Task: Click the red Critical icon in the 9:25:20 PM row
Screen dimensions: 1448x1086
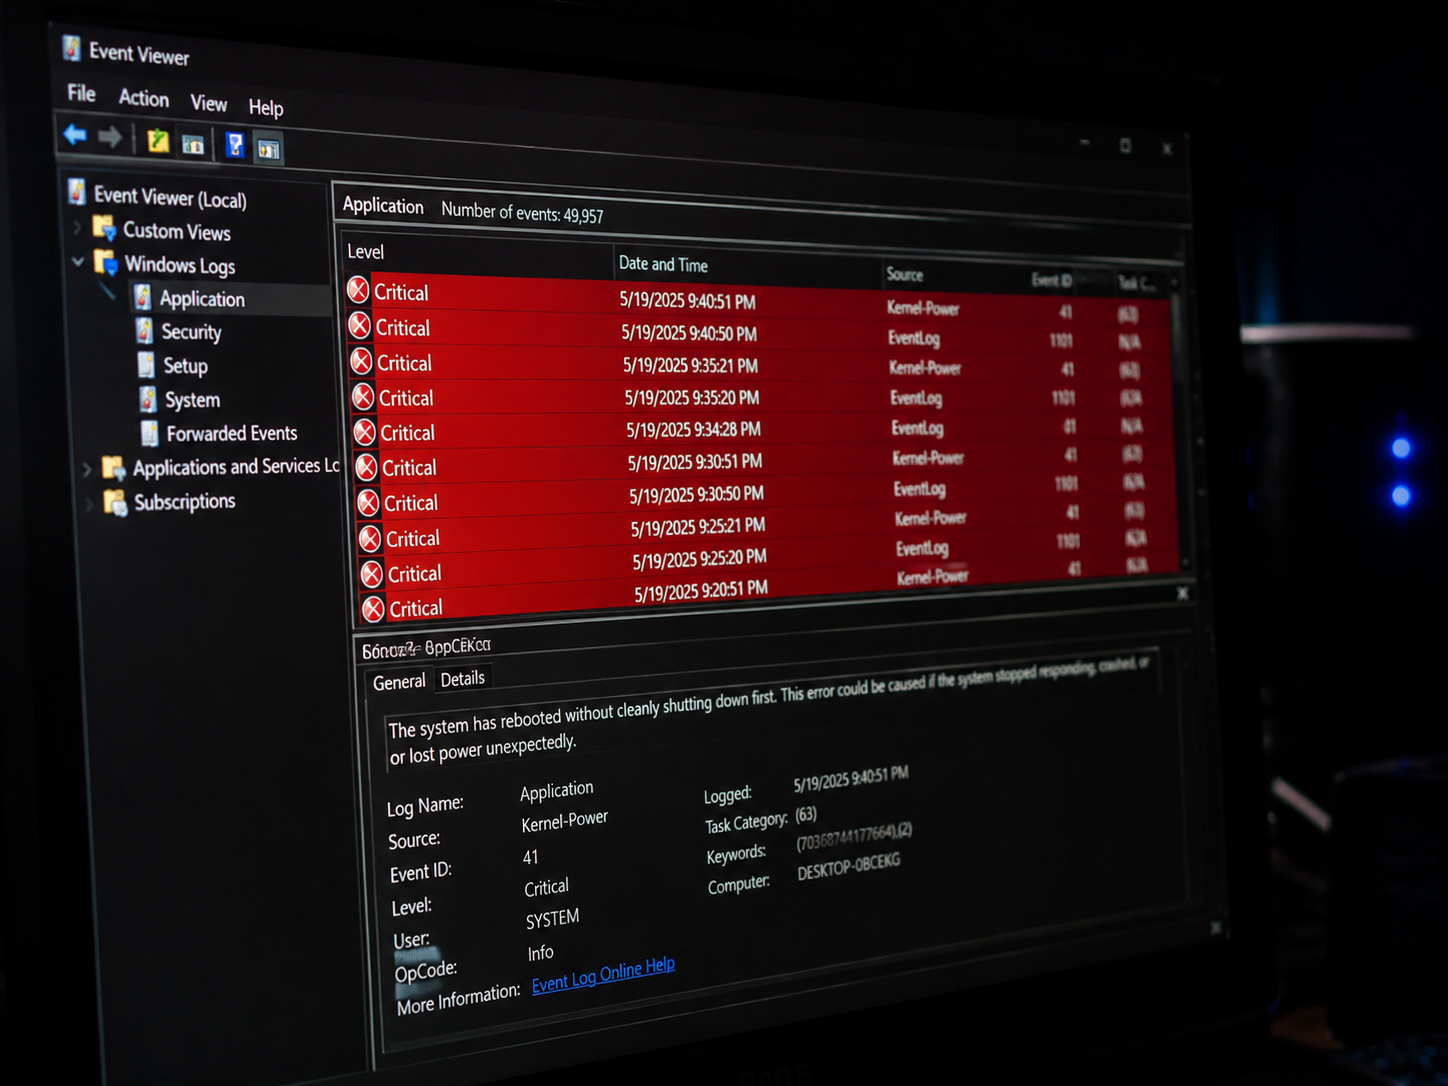Action: [x=372, y=574]
